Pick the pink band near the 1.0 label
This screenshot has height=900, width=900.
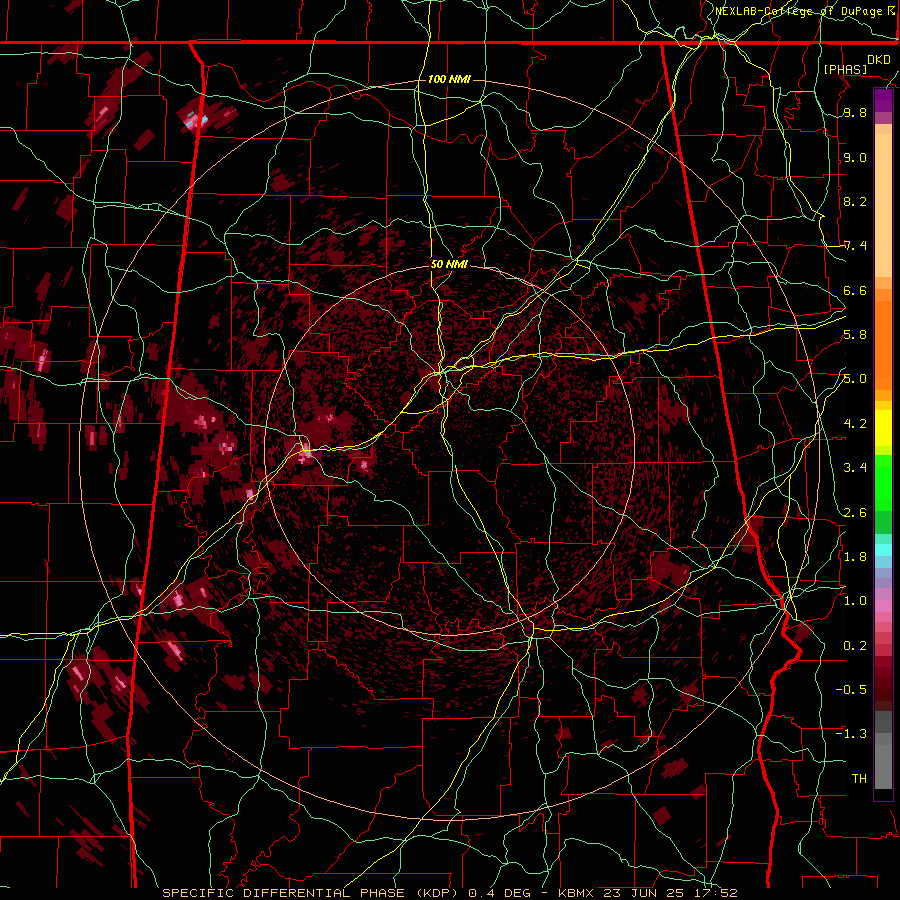[x=883, y=606]
